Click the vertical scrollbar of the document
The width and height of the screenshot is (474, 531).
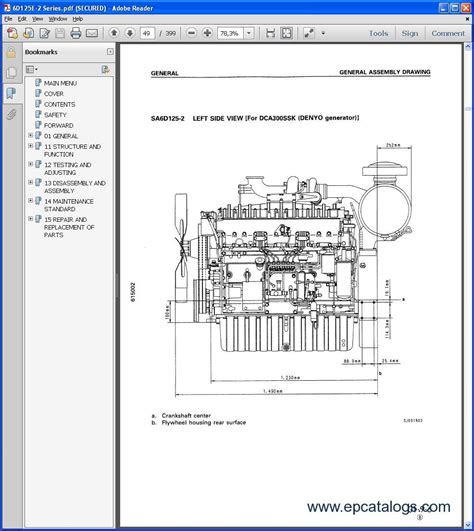pyautogui.click(x=468, y=284)
